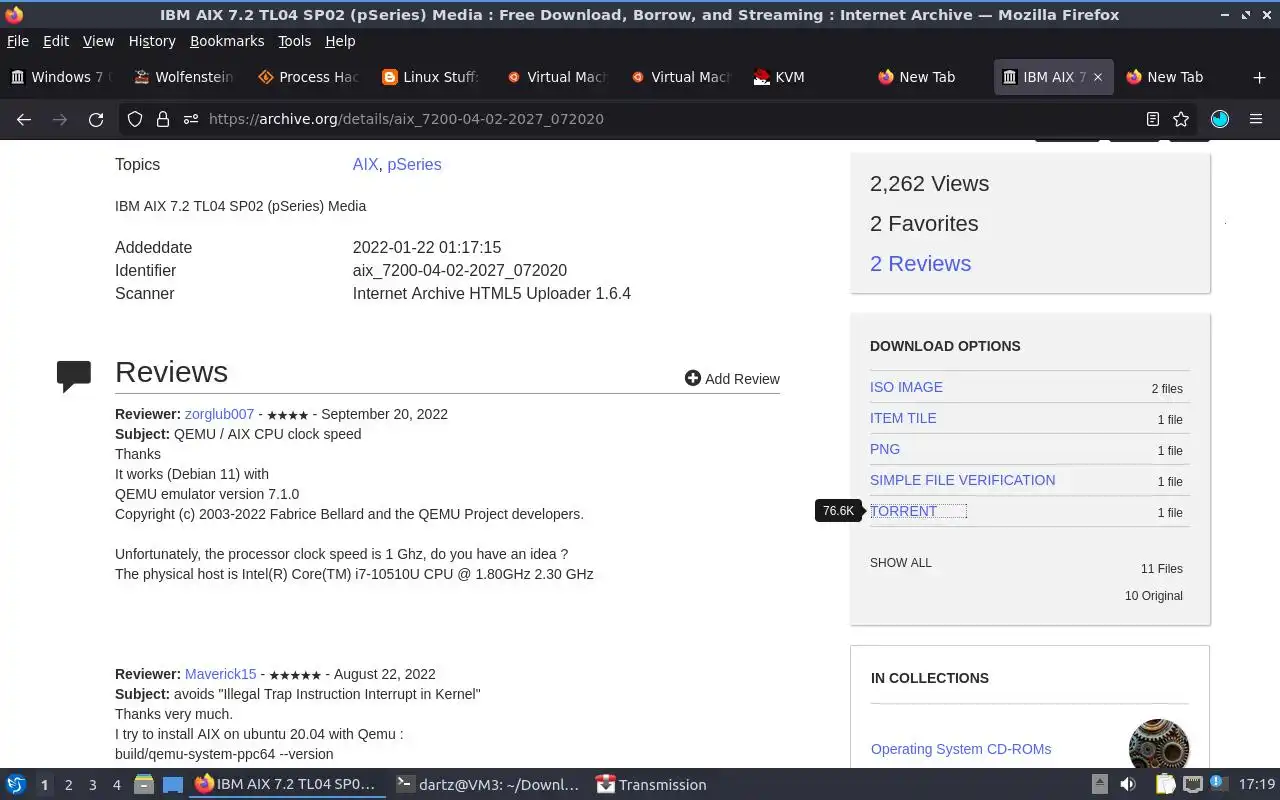Image resolution: width=1280 pixels, height=800 pixels.
Task: Switch to the Linux Stuff tab
Action: (x=432, y=77)
